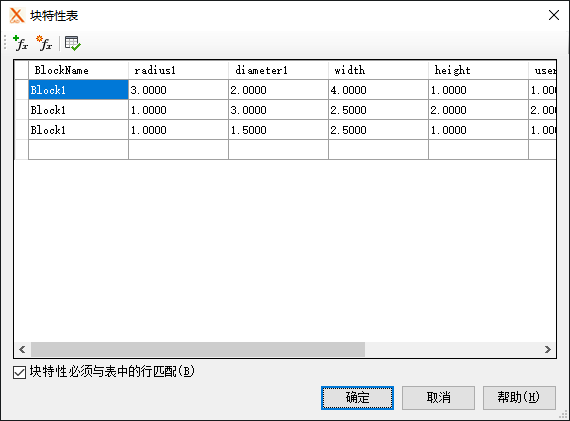This screenshot has height=421, width=570.
Task: Click the left arrow of horizontal scrollbar
Action: (x=22, y=349)
